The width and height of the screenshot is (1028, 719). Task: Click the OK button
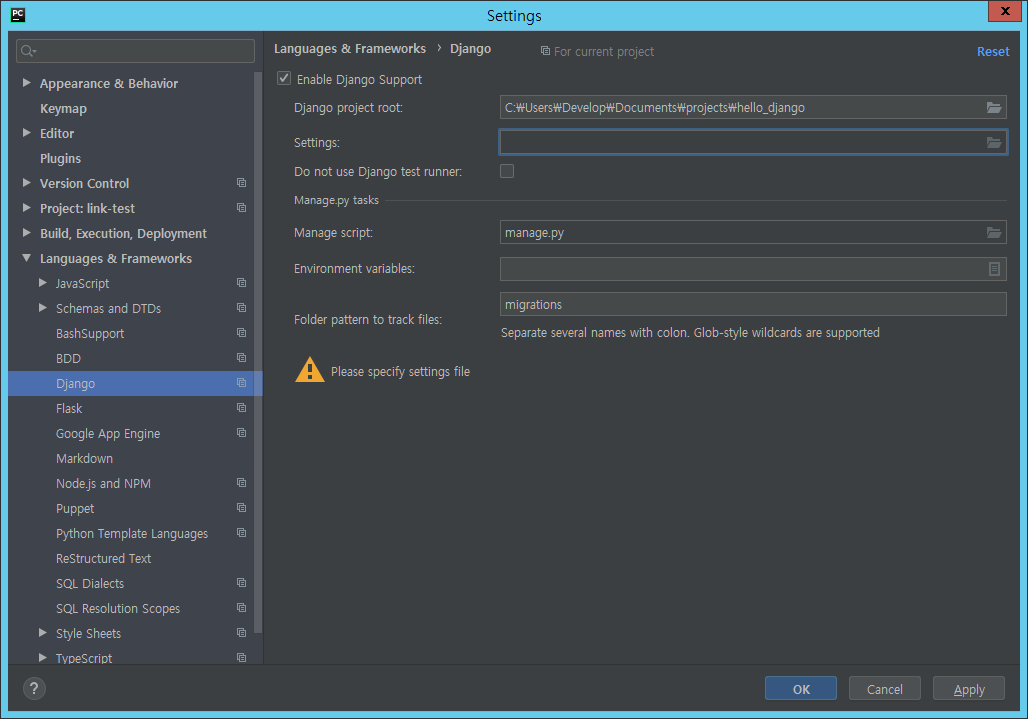[x=801, y=689]
